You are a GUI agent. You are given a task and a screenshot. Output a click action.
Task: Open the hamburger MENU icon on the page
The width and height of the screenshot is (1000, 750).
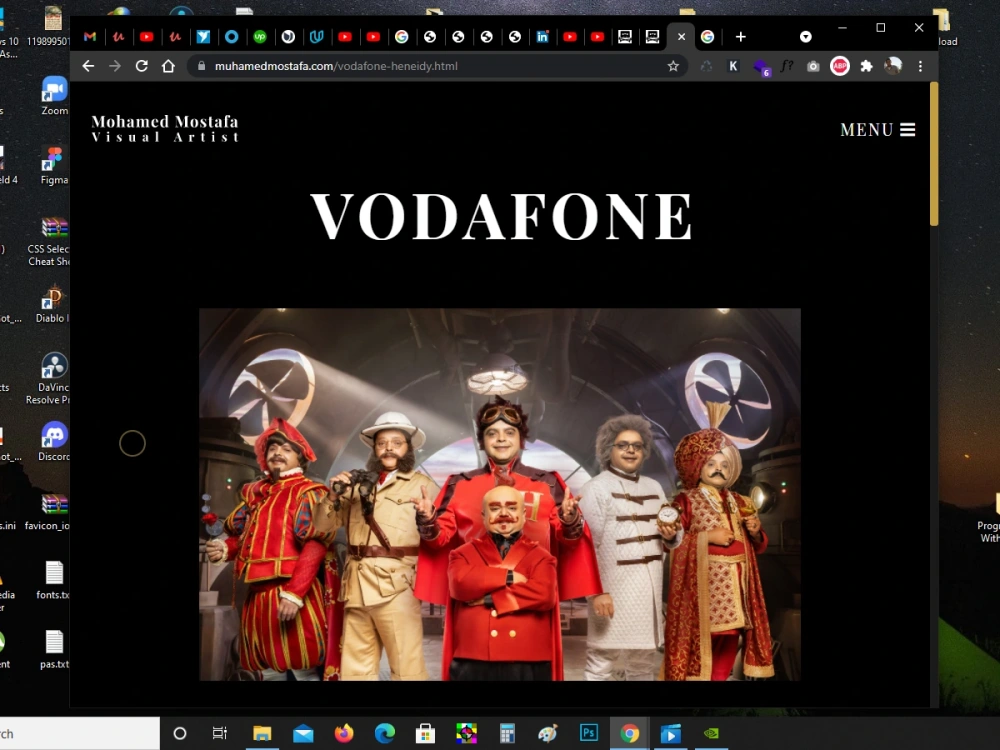(x=908, y=129)
